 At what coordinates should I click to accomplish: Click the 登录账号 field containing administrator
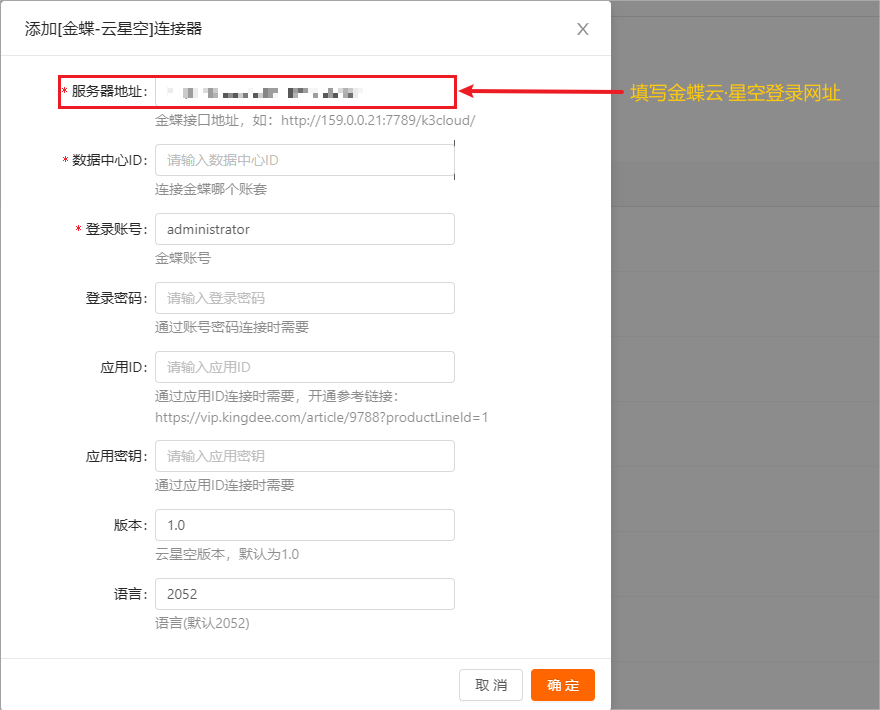click(x=305, y=229)
